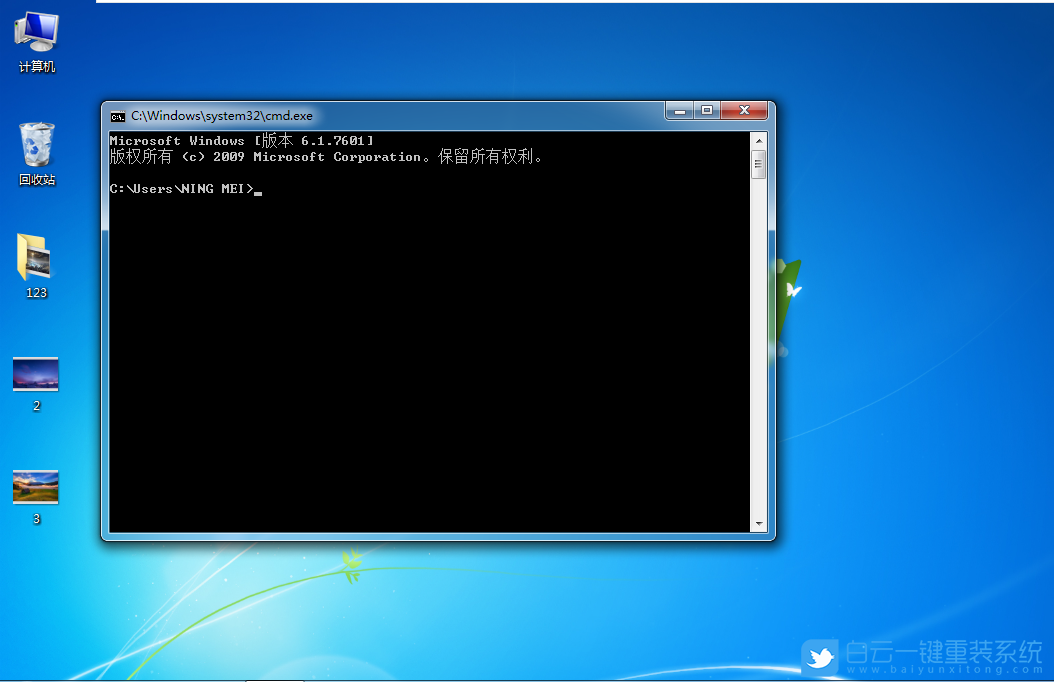Click the scrollbar down arrow in the console

[x=759, y=523]
